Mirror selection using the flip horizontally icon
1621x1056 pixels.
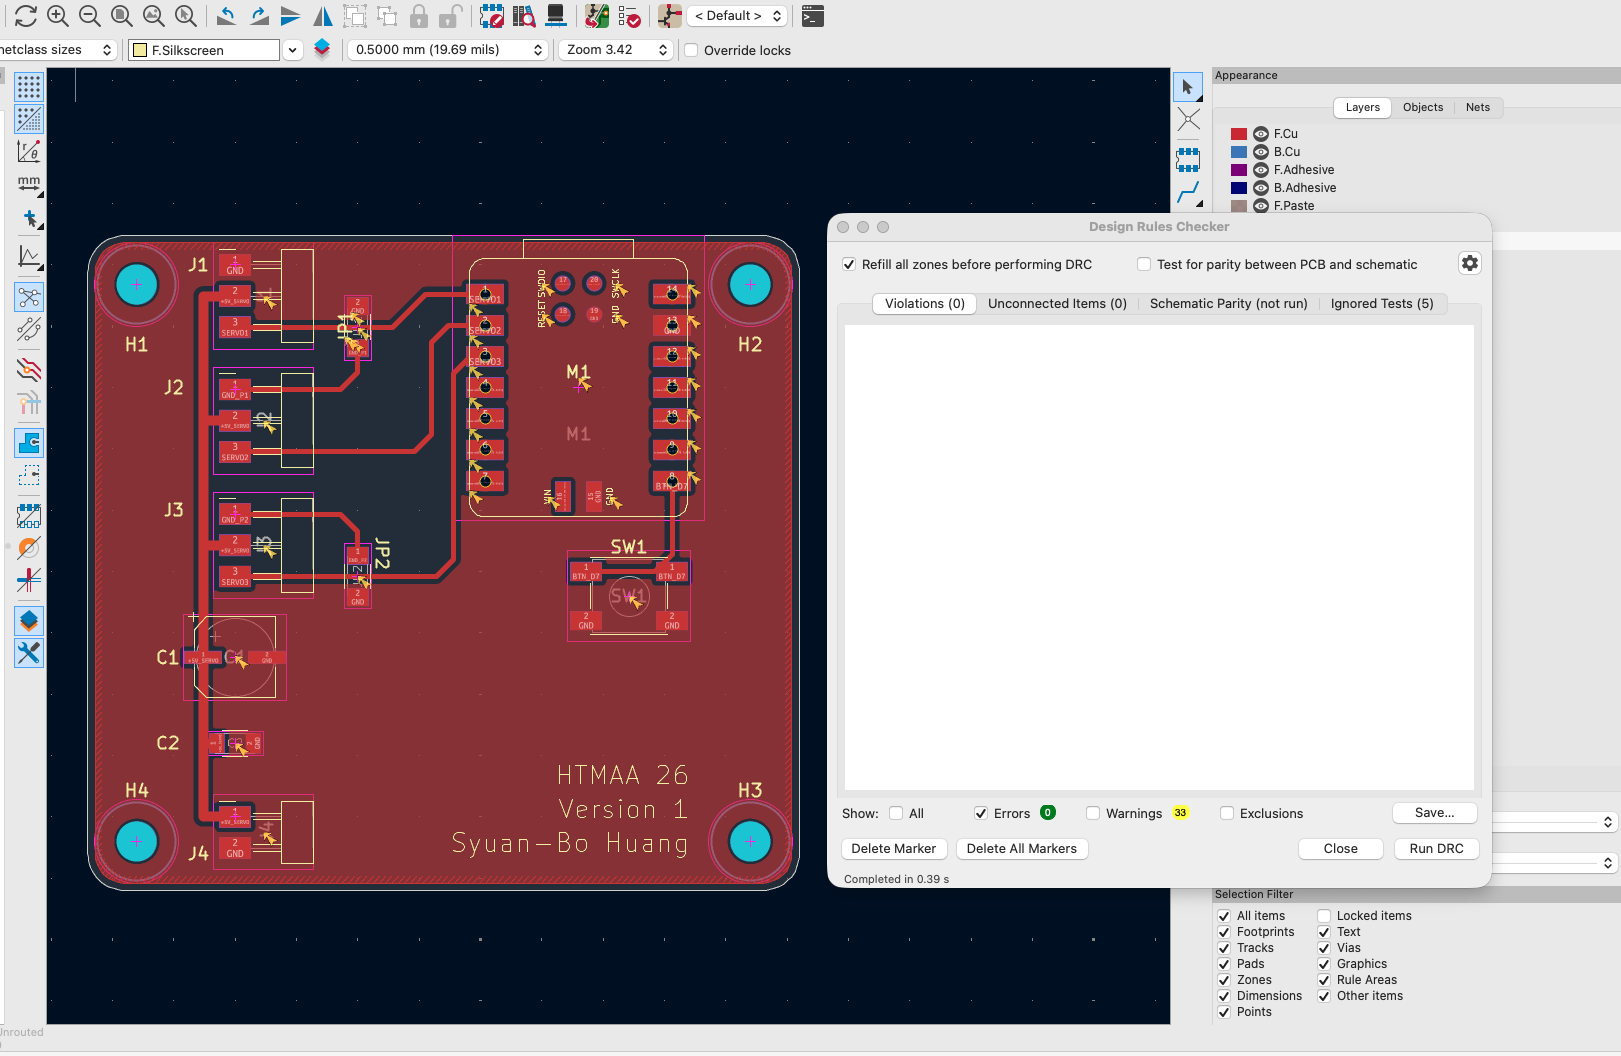pos(323,16)
